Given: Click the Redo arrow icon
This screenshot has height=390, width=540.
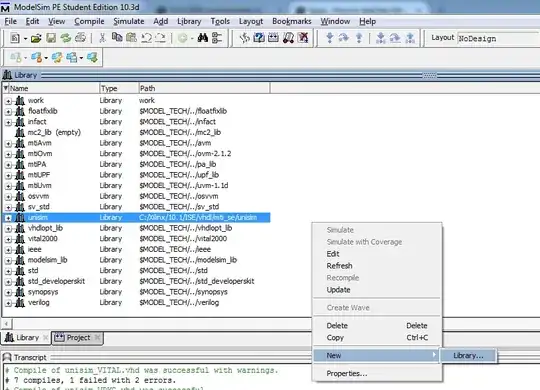Looking at the screenshot, I should [160, 38].
